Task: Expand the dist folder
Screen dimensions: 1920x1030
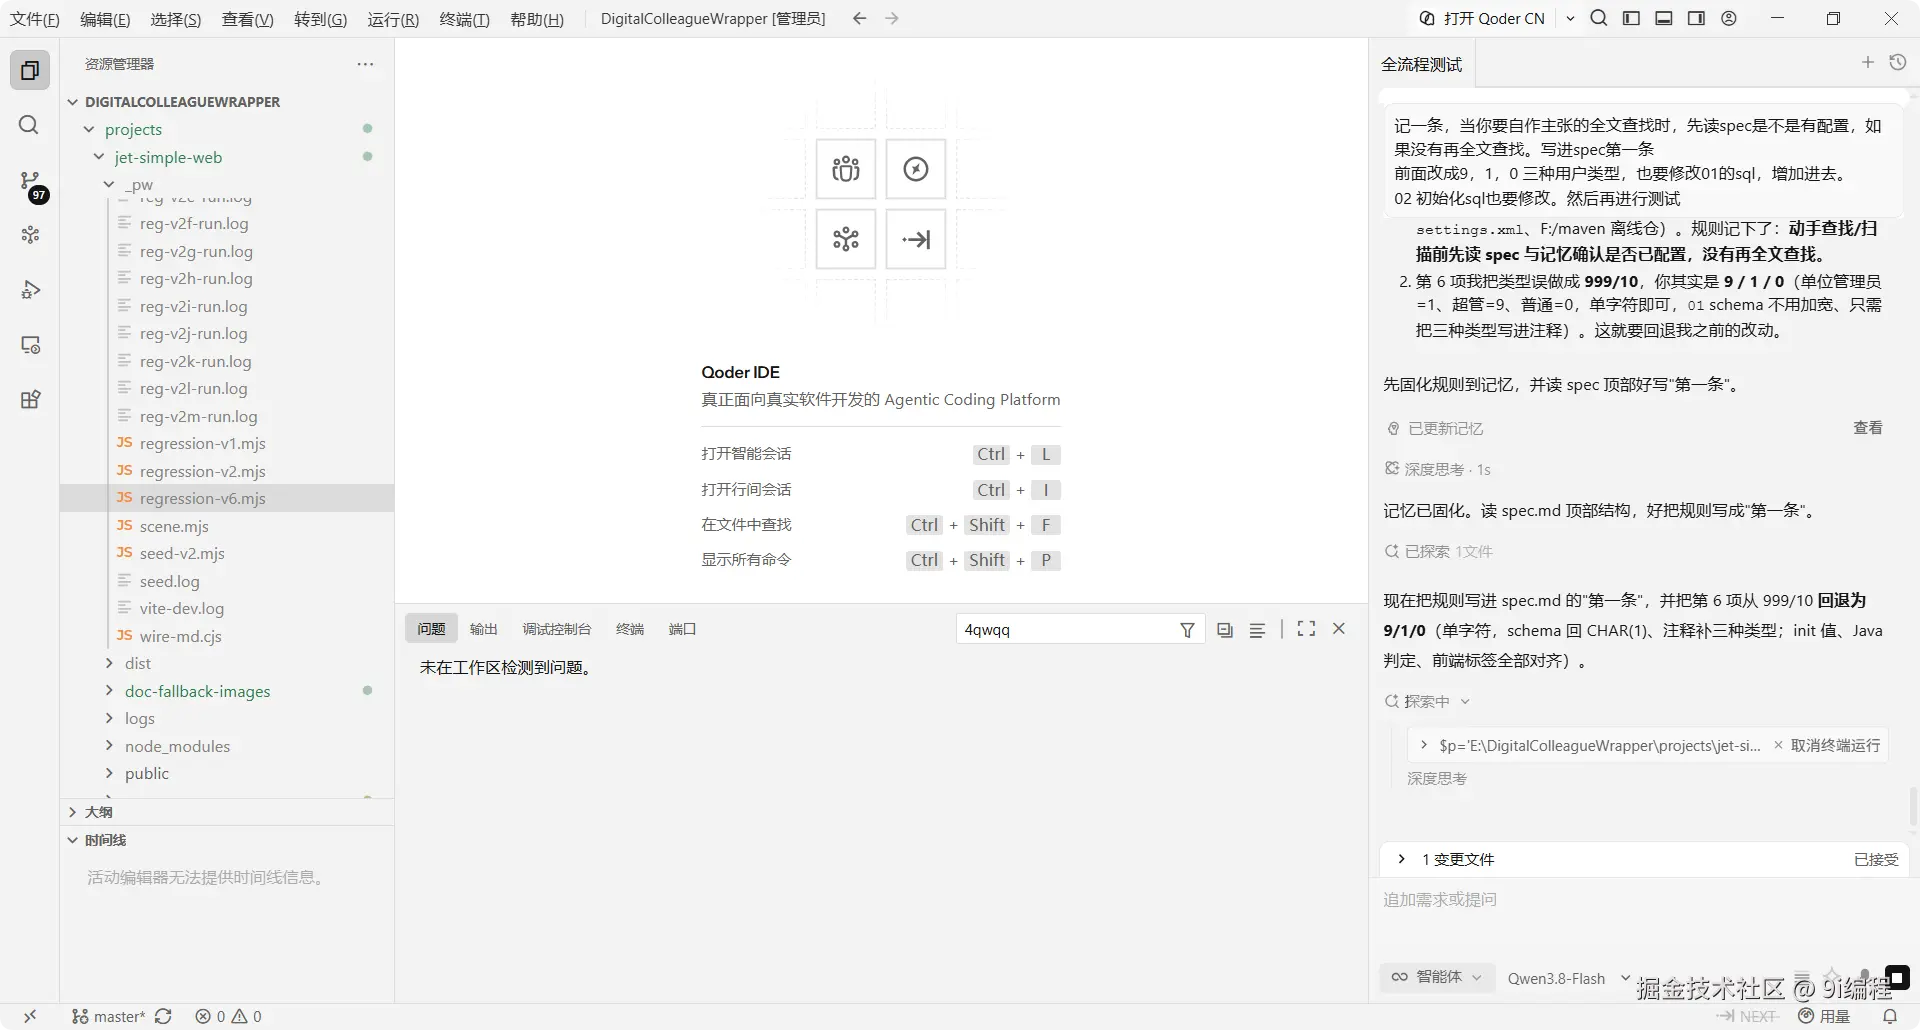Action: coord(109,663)
